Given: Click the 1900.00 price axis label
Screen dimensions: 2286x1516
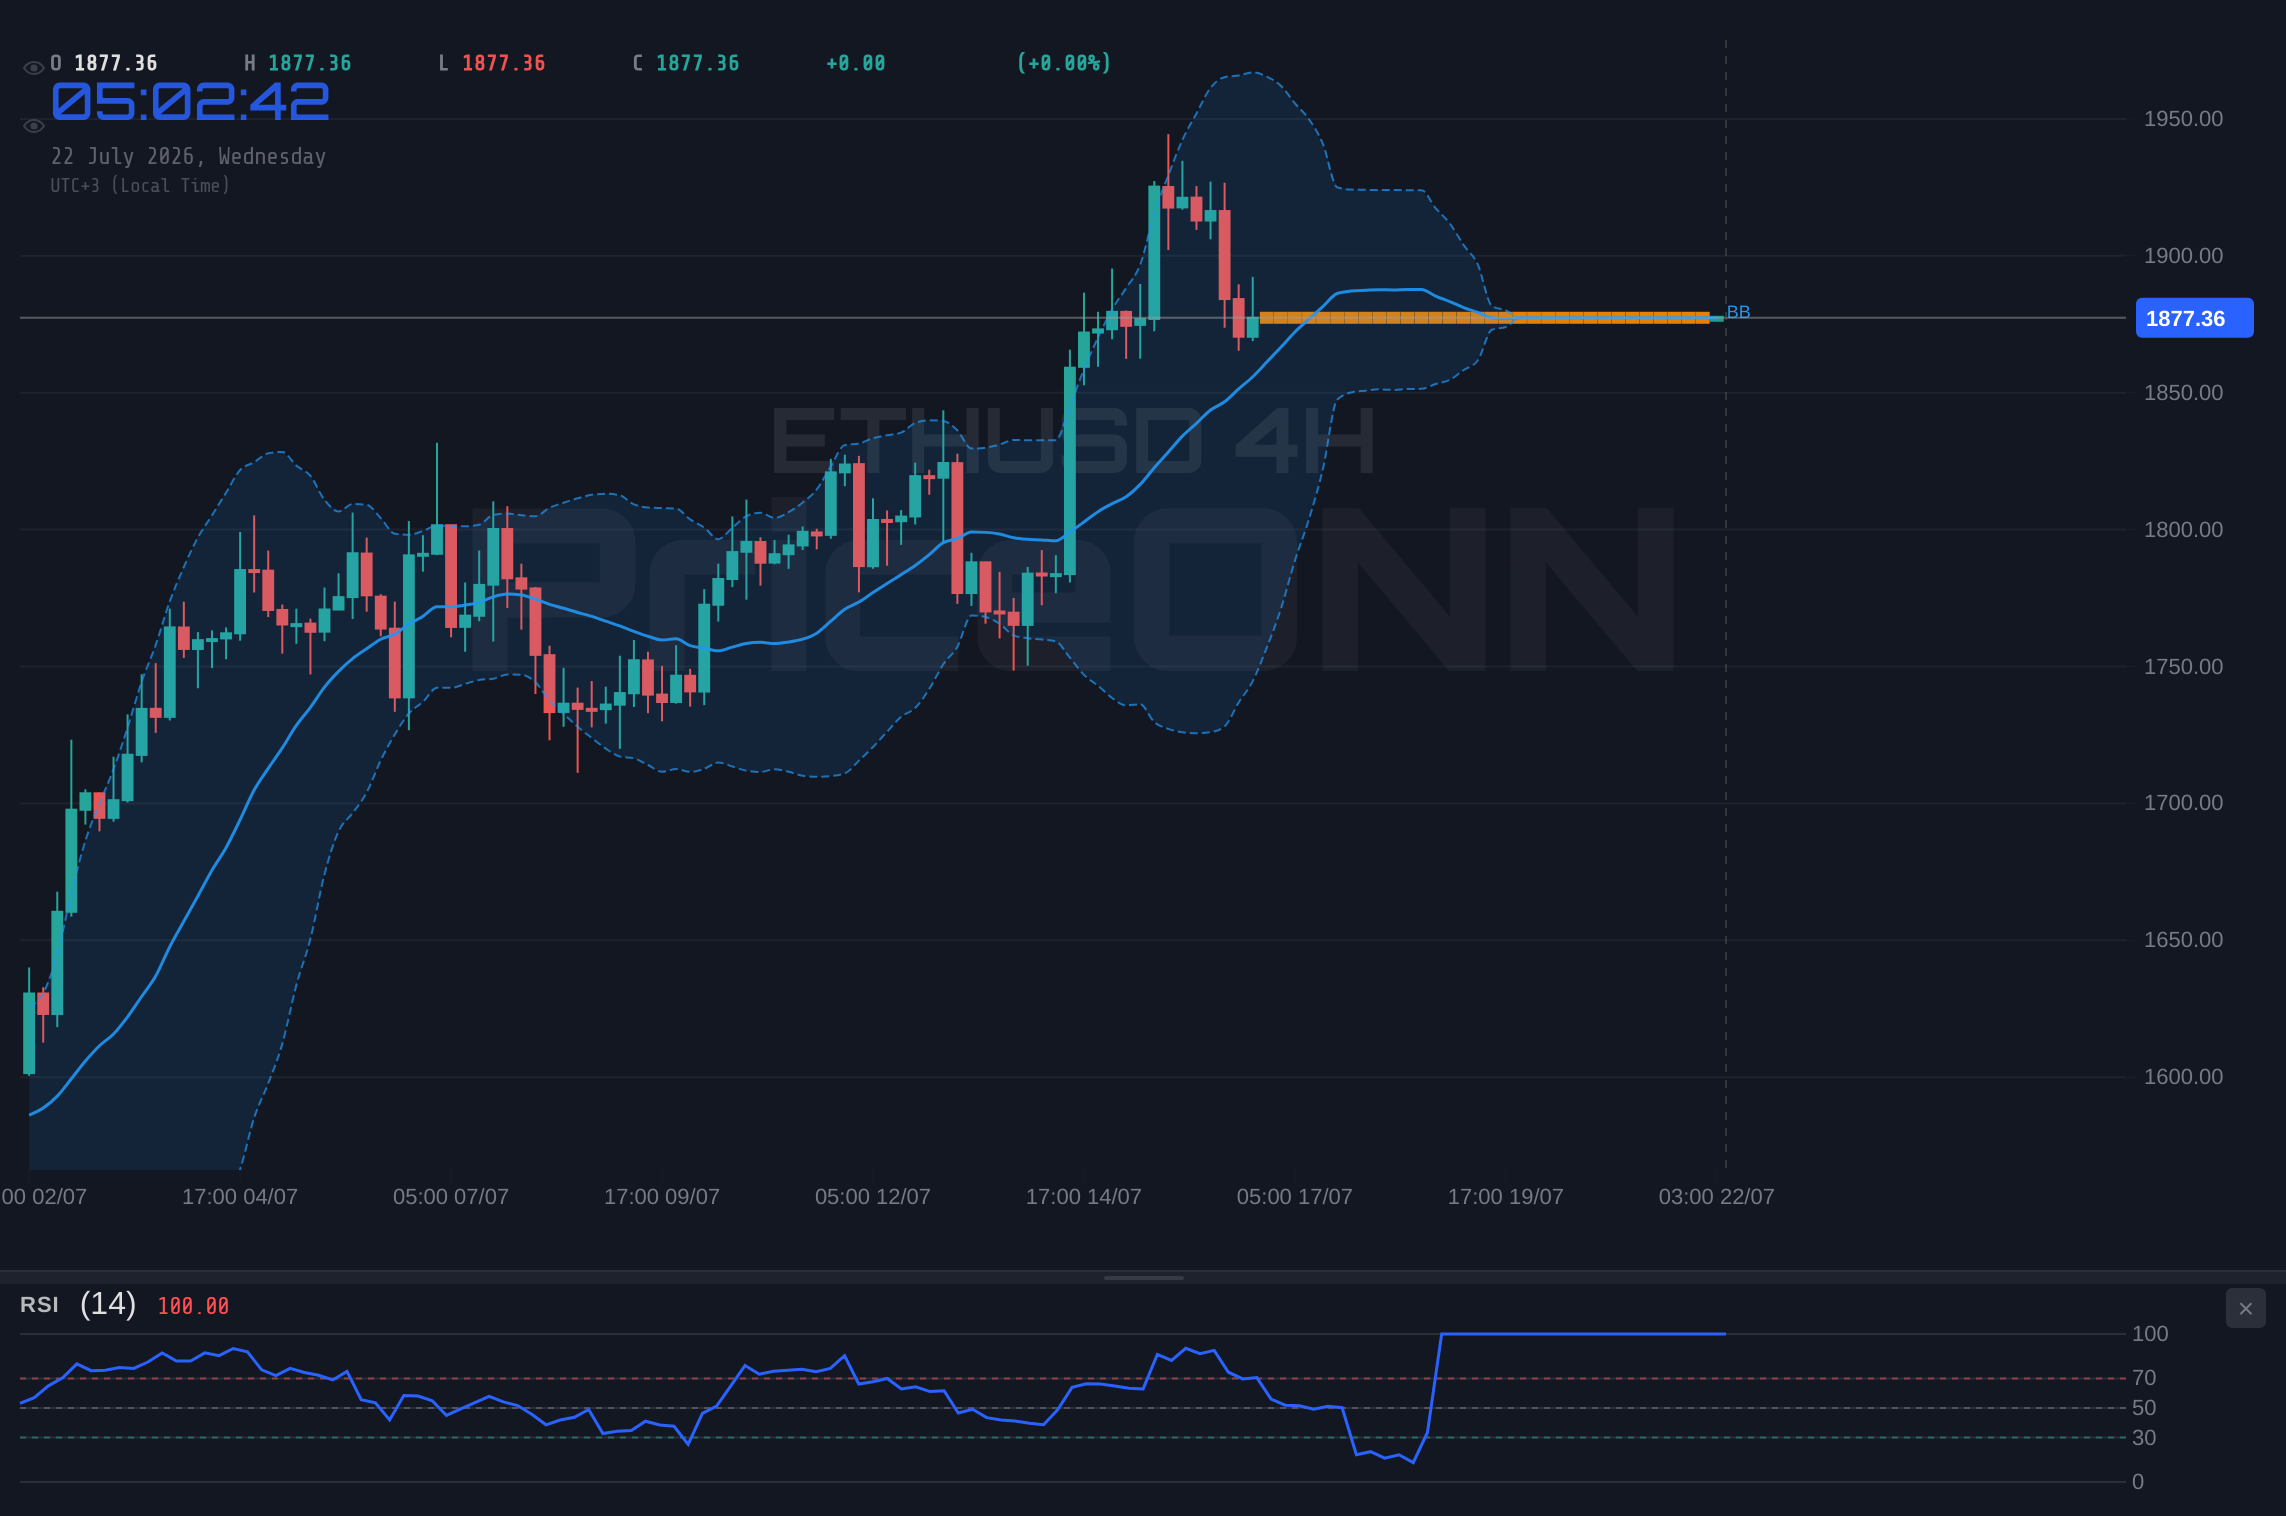Looking at the screenshot, I should click(x=2183, y=256).
